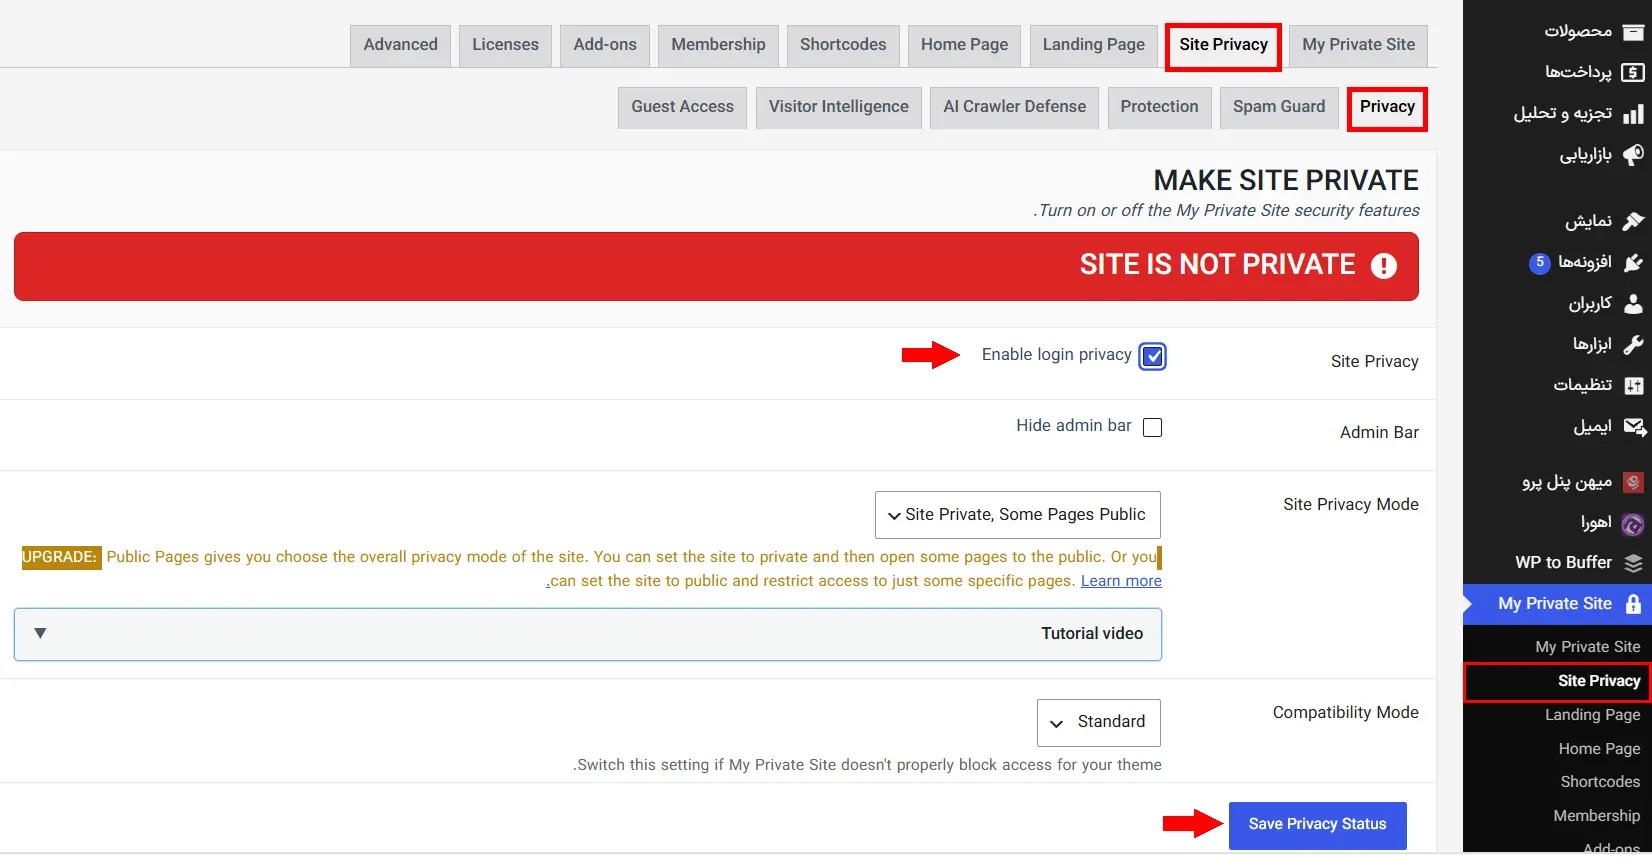This screenshot has width=1652, height=858.
Task: Select the Privacy sub-tab
Action: point(1387,108)
